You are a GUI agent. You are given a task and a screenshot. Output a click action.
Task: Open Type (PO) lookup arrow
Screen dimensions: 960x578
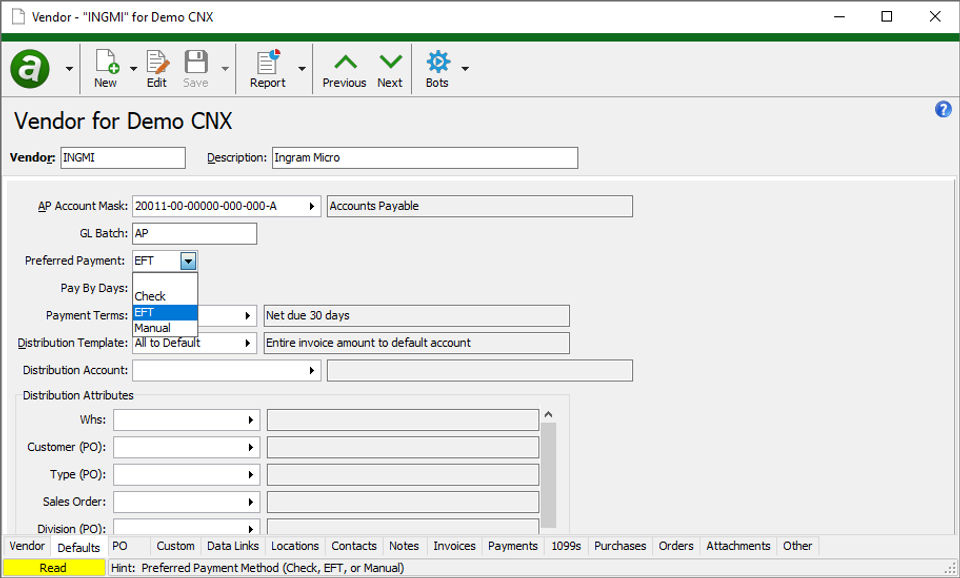[x=250, y=475]
